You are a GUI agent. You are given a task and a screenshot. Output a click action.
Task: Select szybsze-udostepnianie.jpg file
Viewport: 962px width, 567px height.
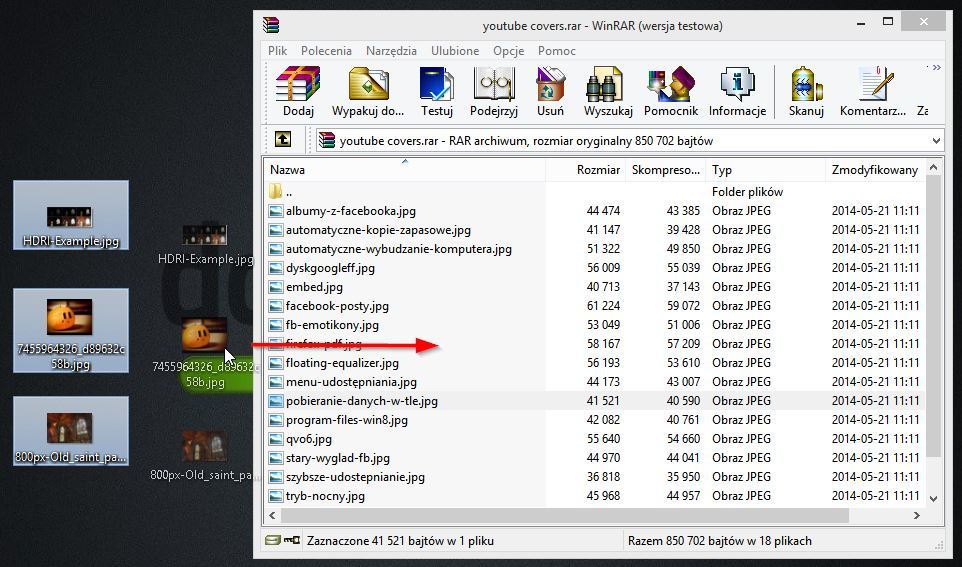point(355,477)
